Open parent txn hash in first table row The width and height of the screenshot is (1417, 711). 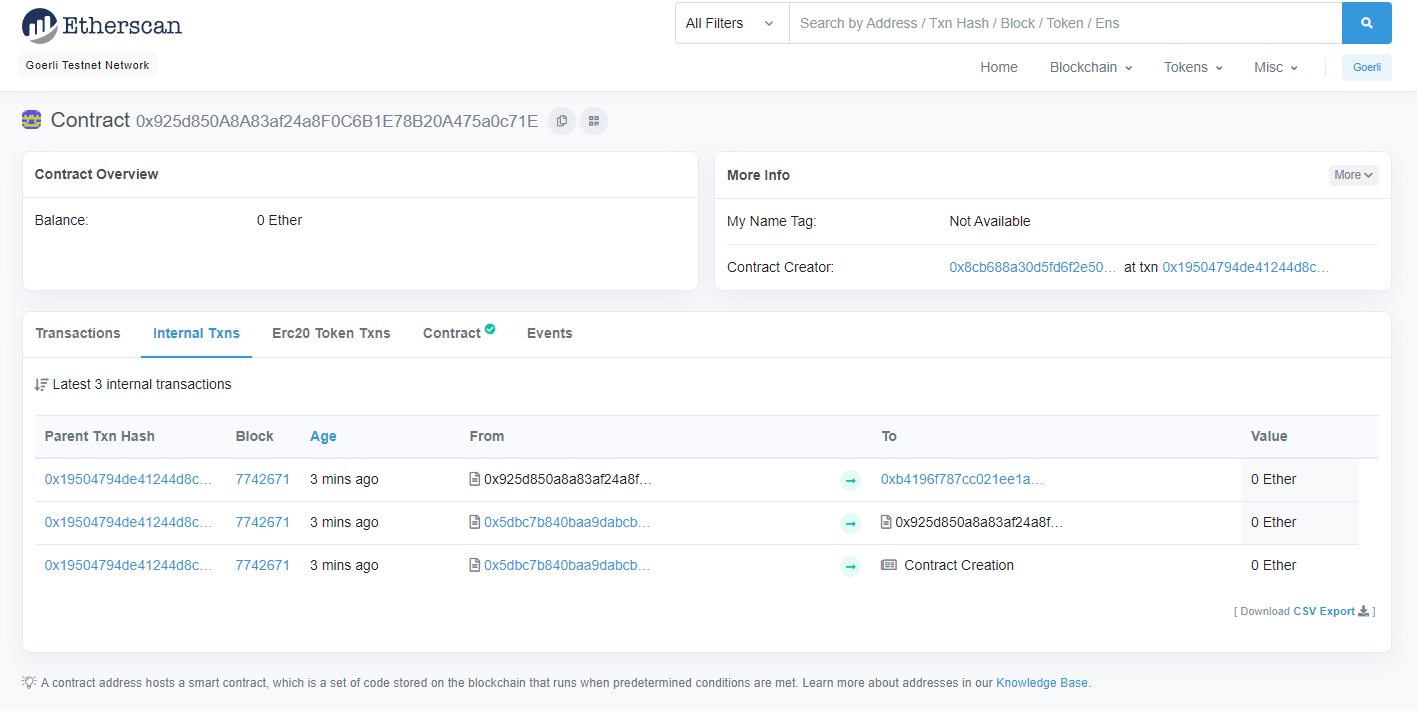(129, 479)
